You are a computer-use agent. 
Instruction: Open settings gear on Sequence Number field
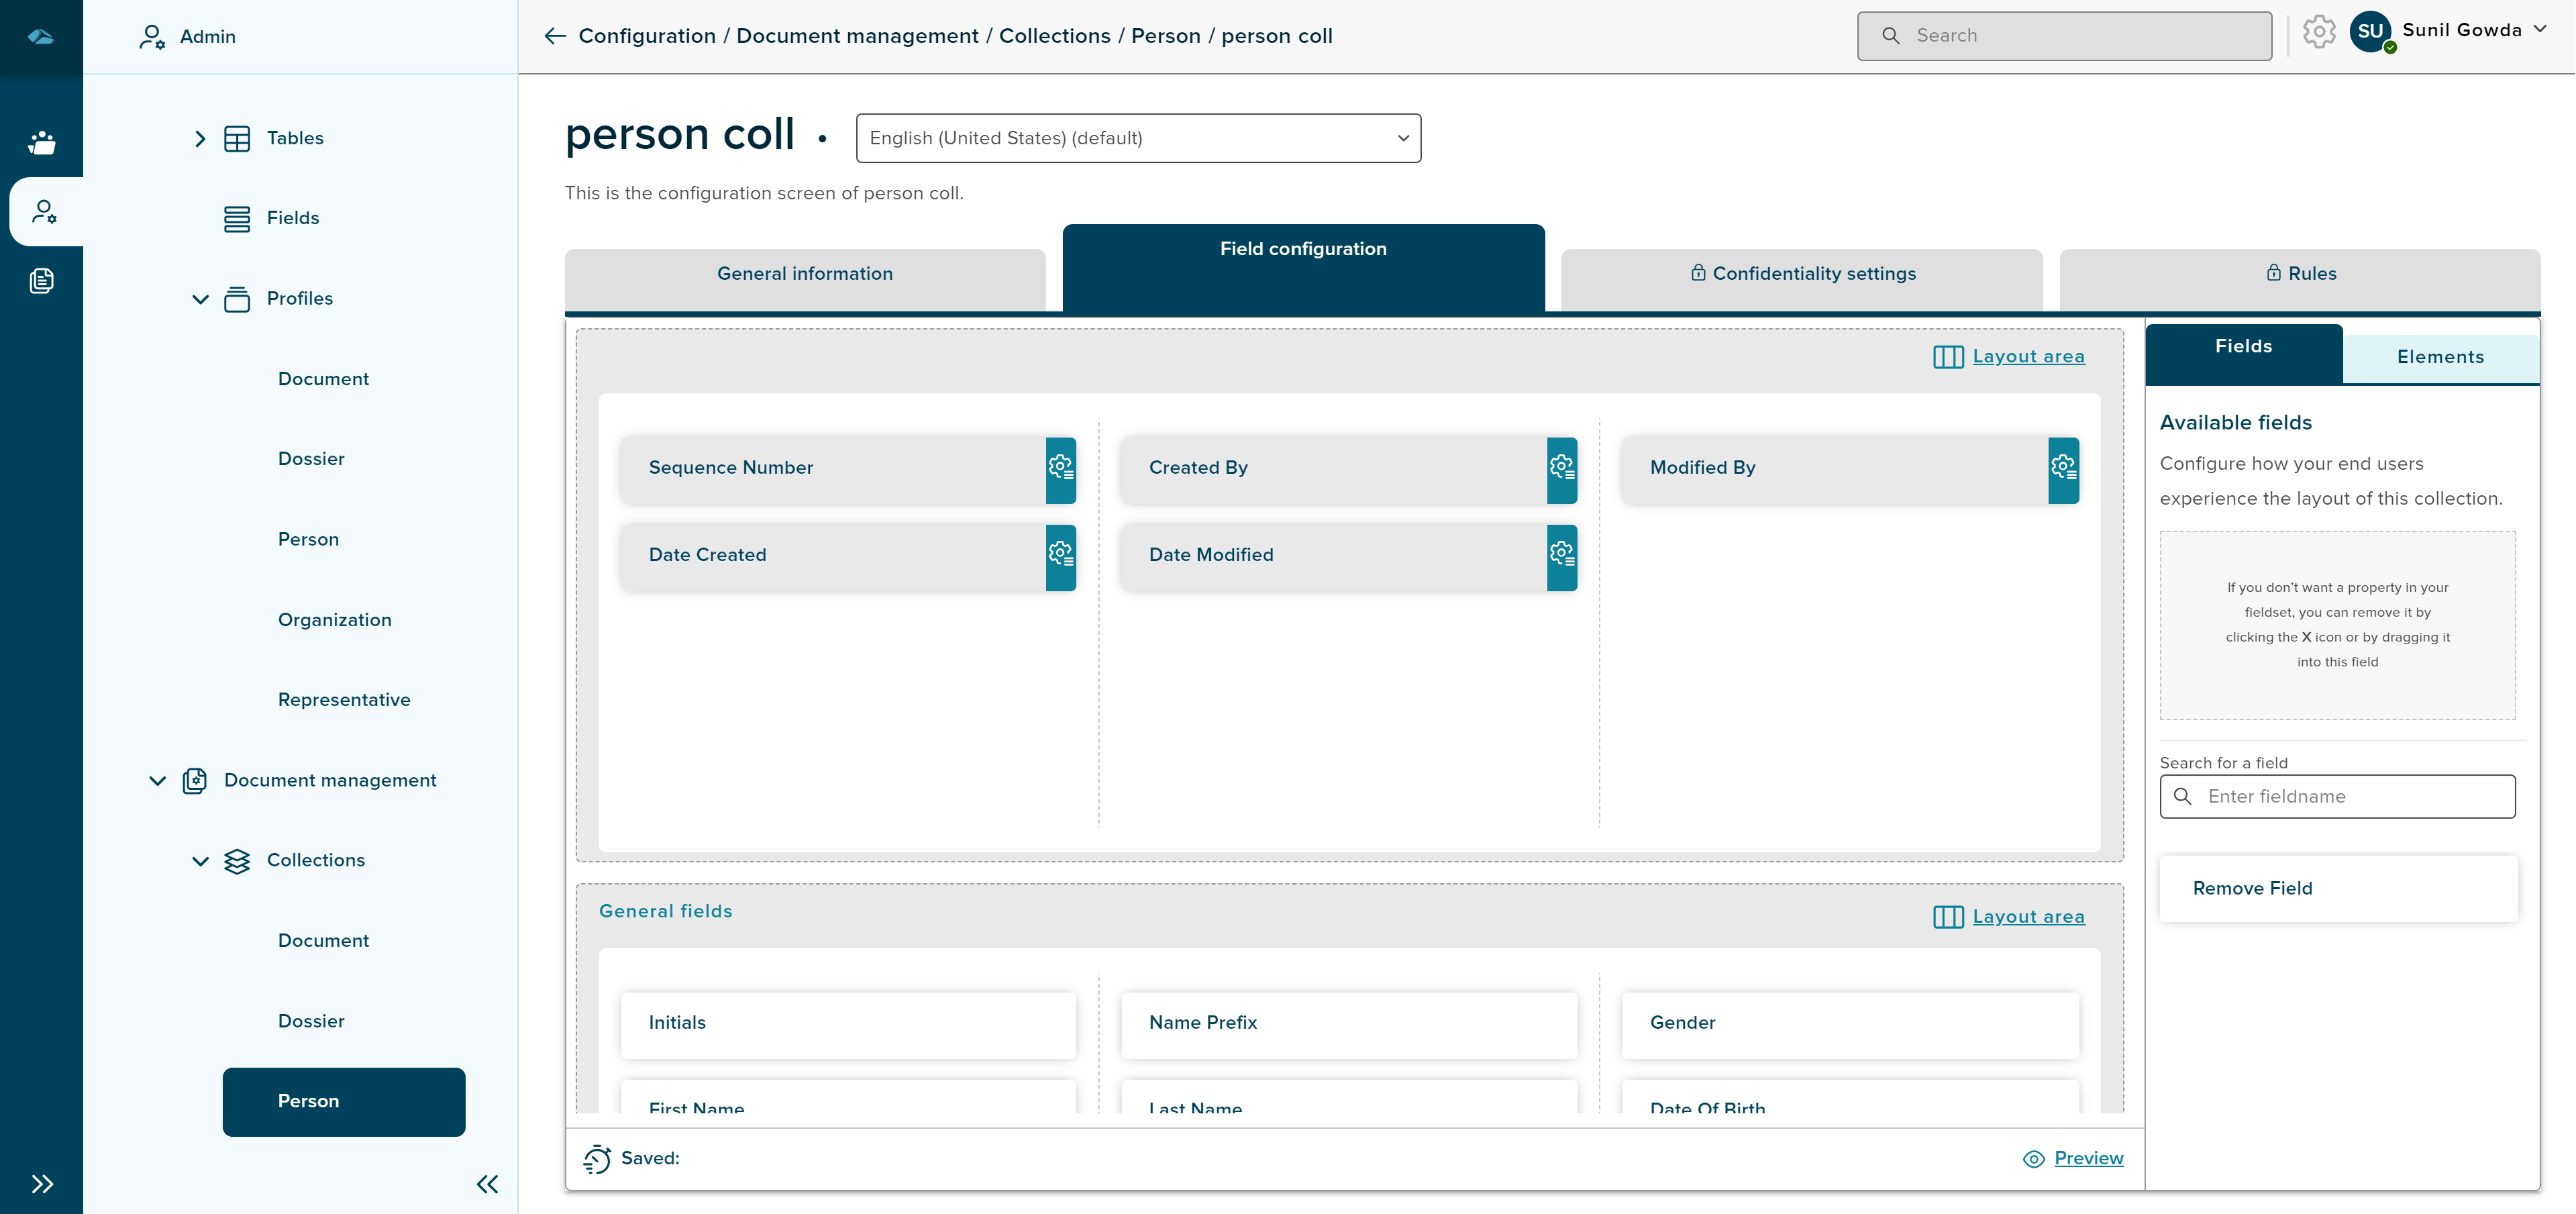click(1060, 468)
